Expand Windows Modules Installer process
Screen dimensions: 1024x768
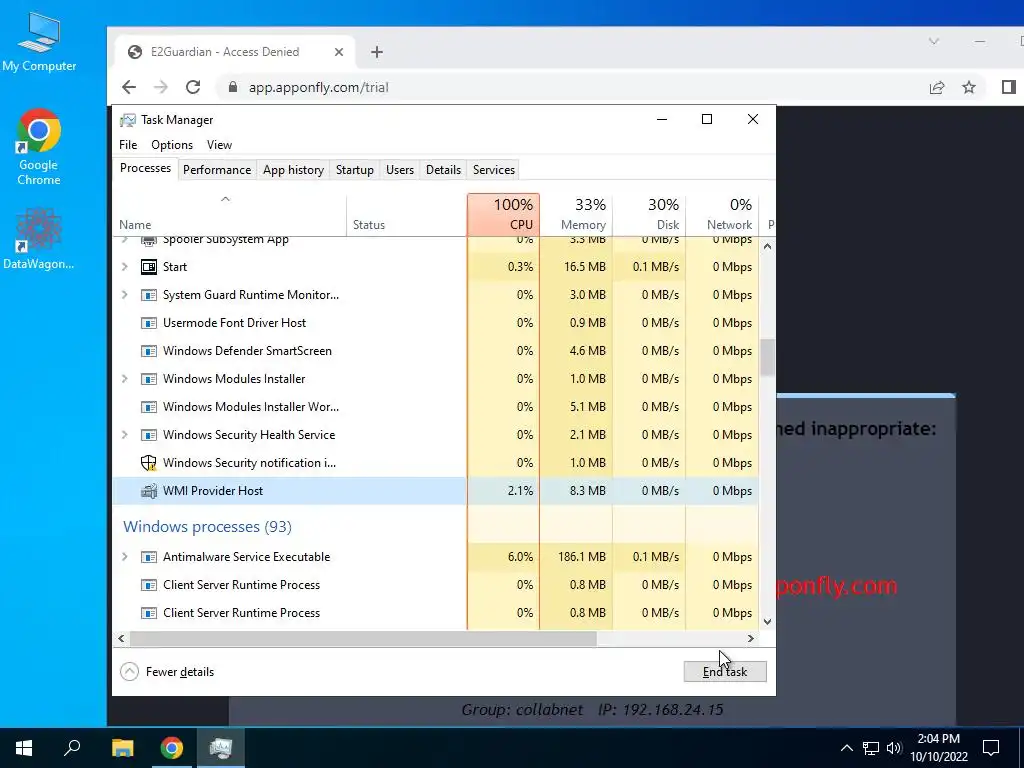coord(125,379)
